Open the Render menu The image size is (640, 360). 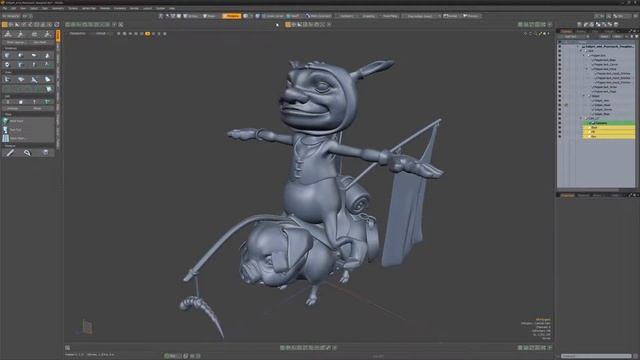click(134, 8)
